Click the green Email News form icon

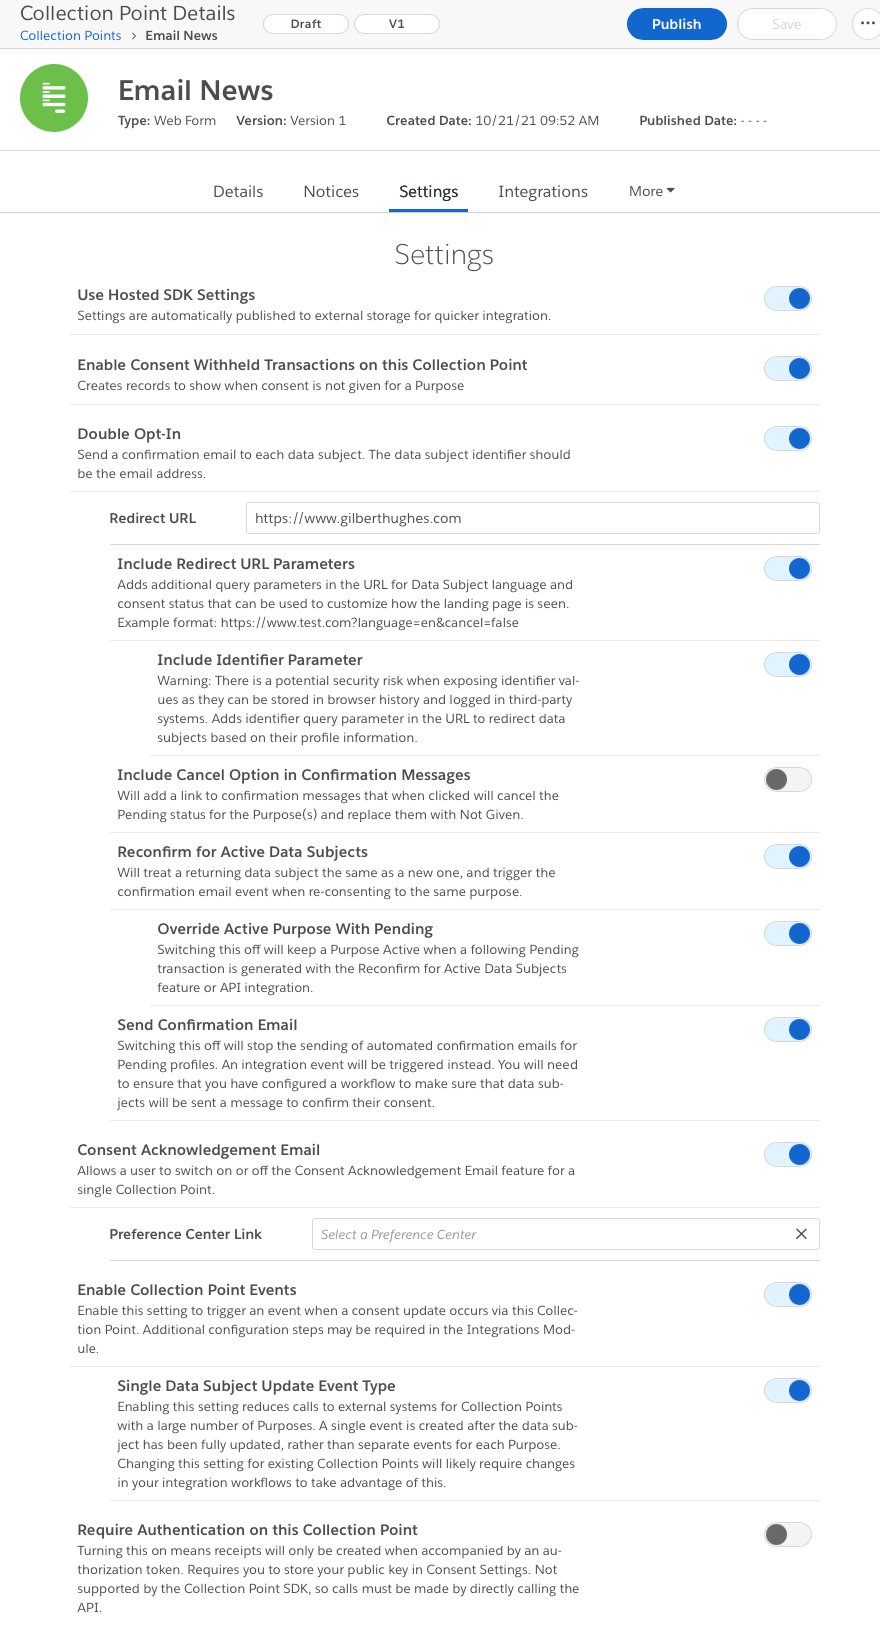[x=54, y=98]
